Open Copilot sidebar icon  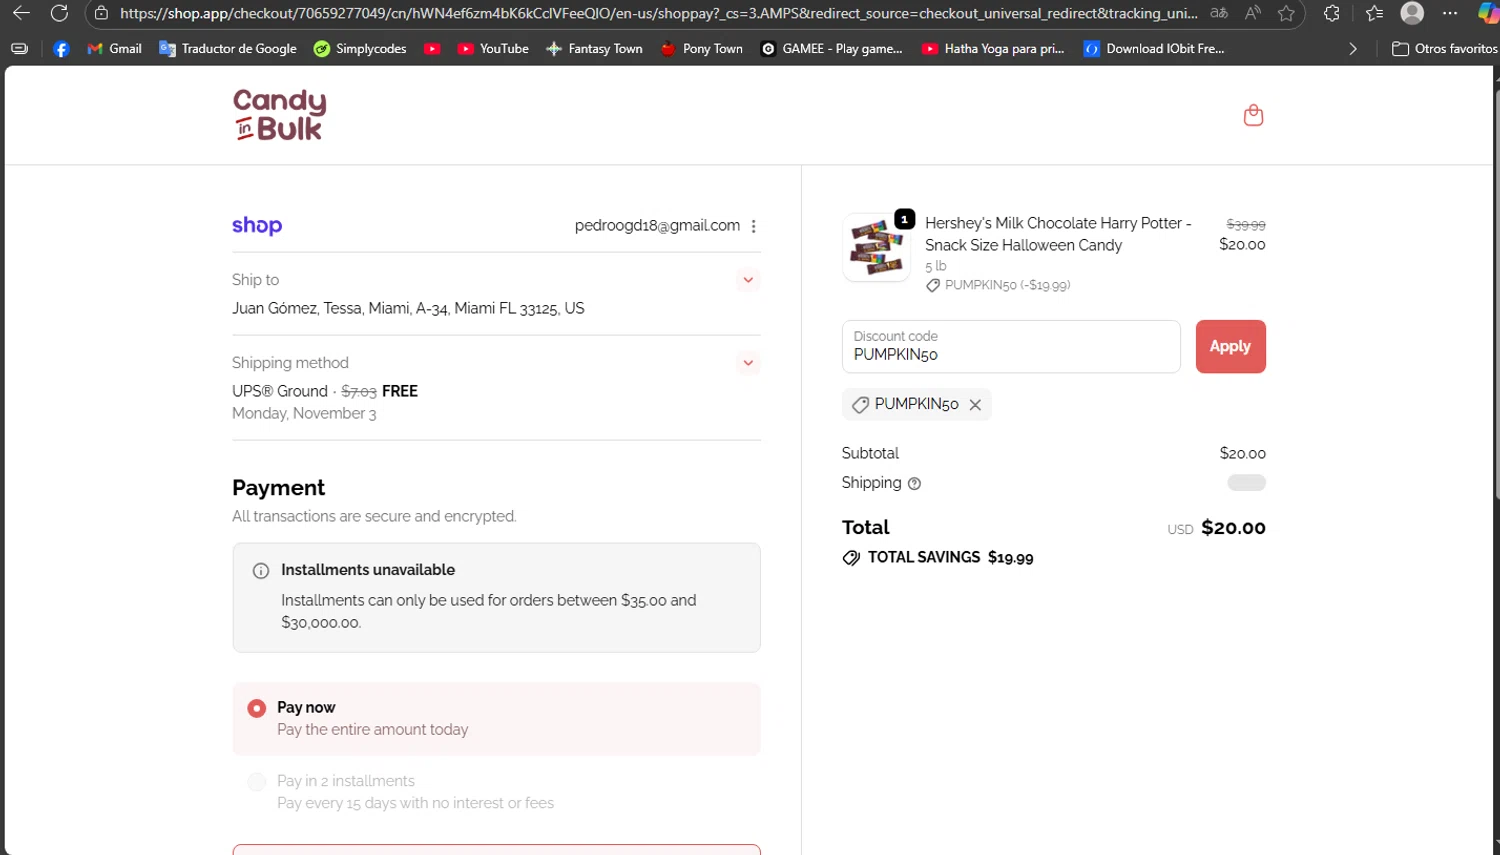tap(1488, 13)
